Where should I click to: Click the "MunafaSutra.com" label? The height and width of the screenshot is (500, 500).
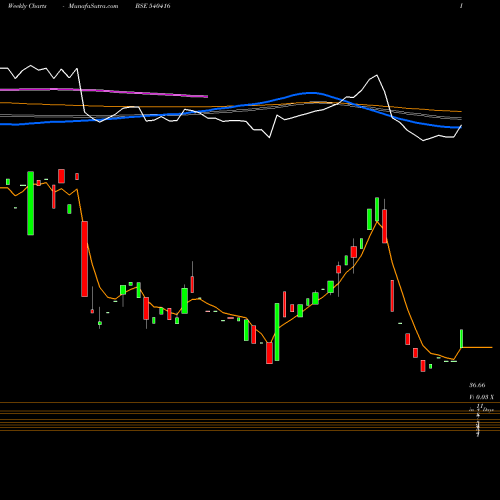pos(93,6)
